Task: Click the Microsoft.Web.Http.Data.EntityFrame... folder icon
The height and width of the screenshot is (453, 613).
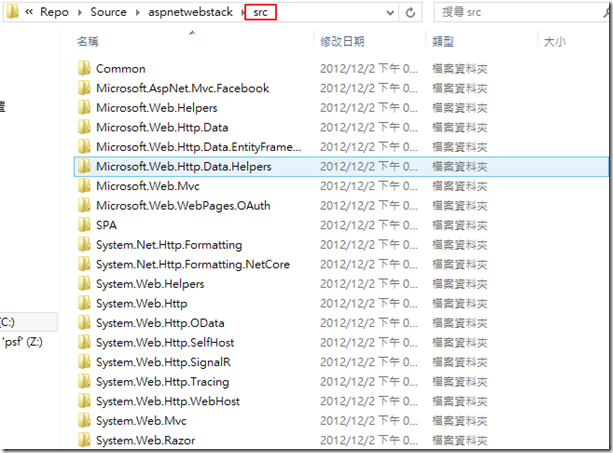Action: point(84,147)
